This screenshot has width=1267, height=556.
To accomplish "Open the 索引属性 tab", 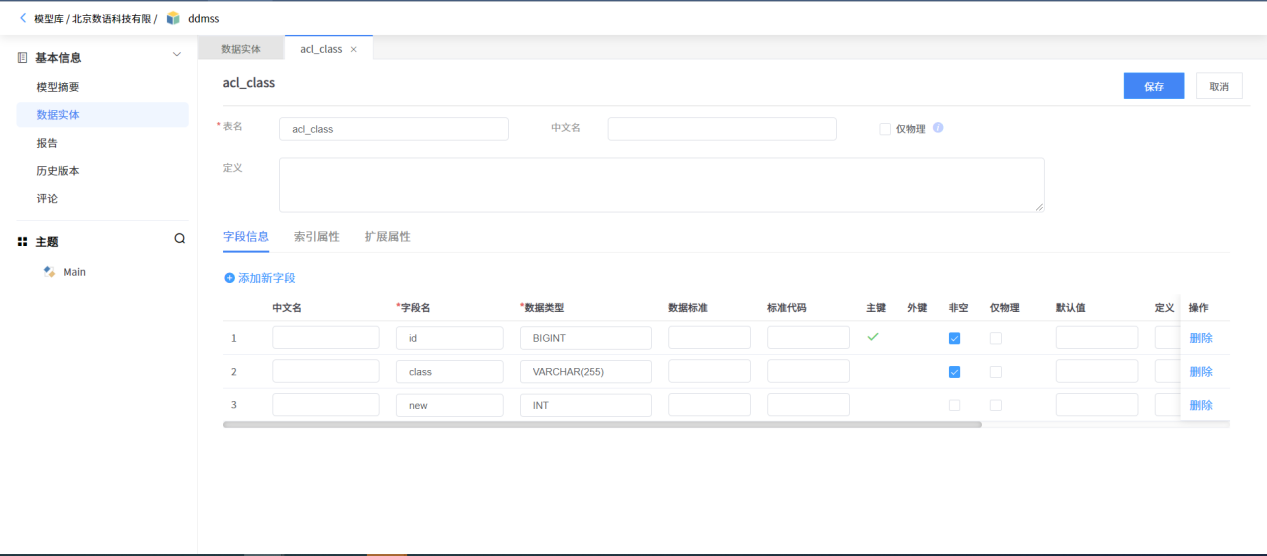I will click(317, 237).
